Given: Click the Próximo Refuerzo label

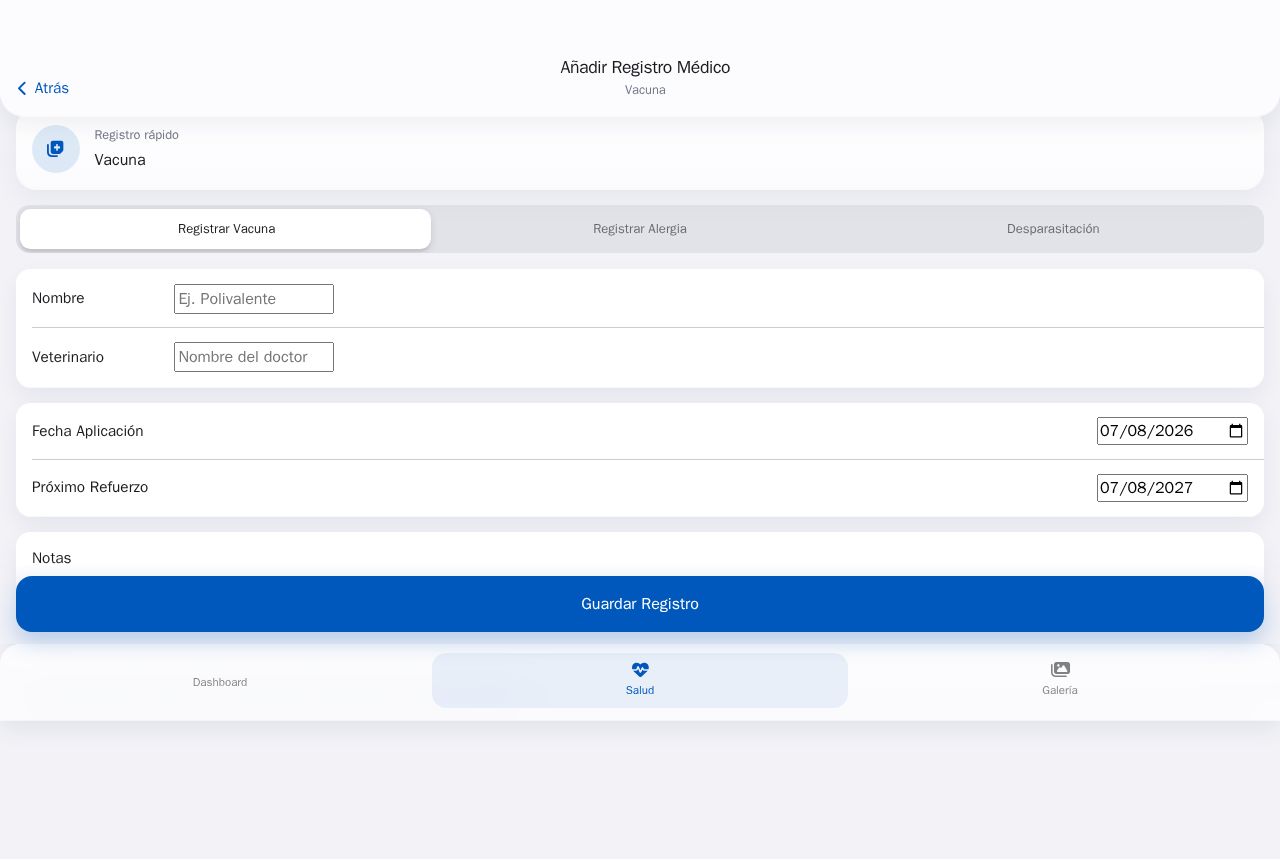Looking at the screenshot, I should pos(90,487).
